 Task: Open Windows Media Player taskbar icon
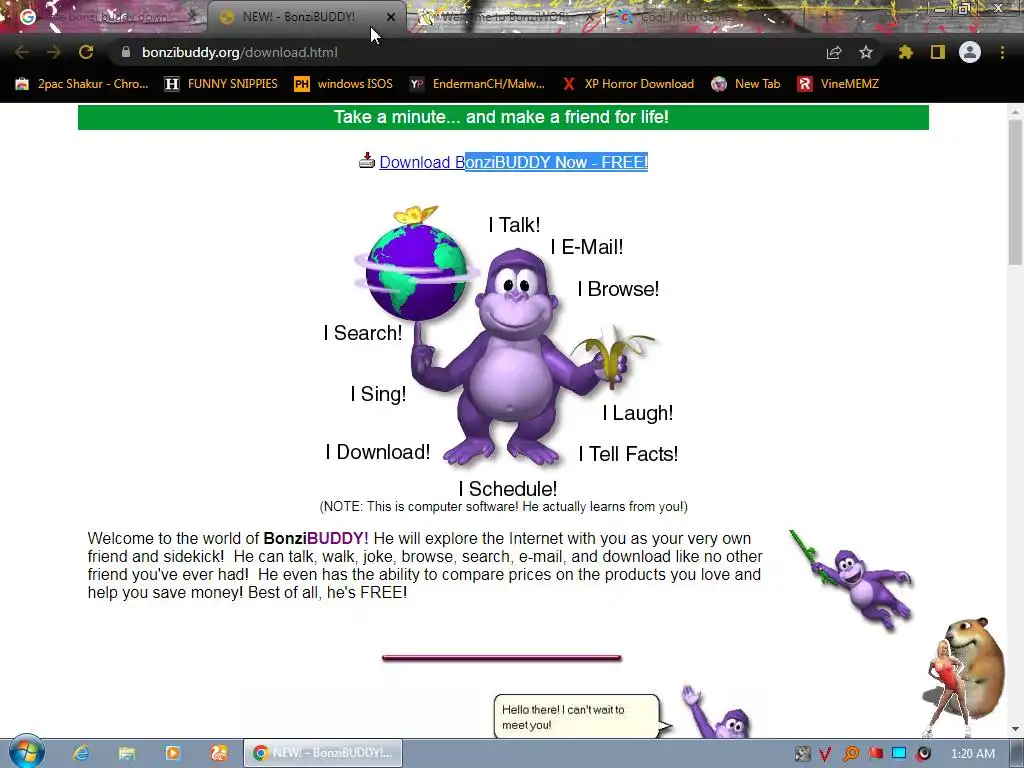[x=172, y=753]
